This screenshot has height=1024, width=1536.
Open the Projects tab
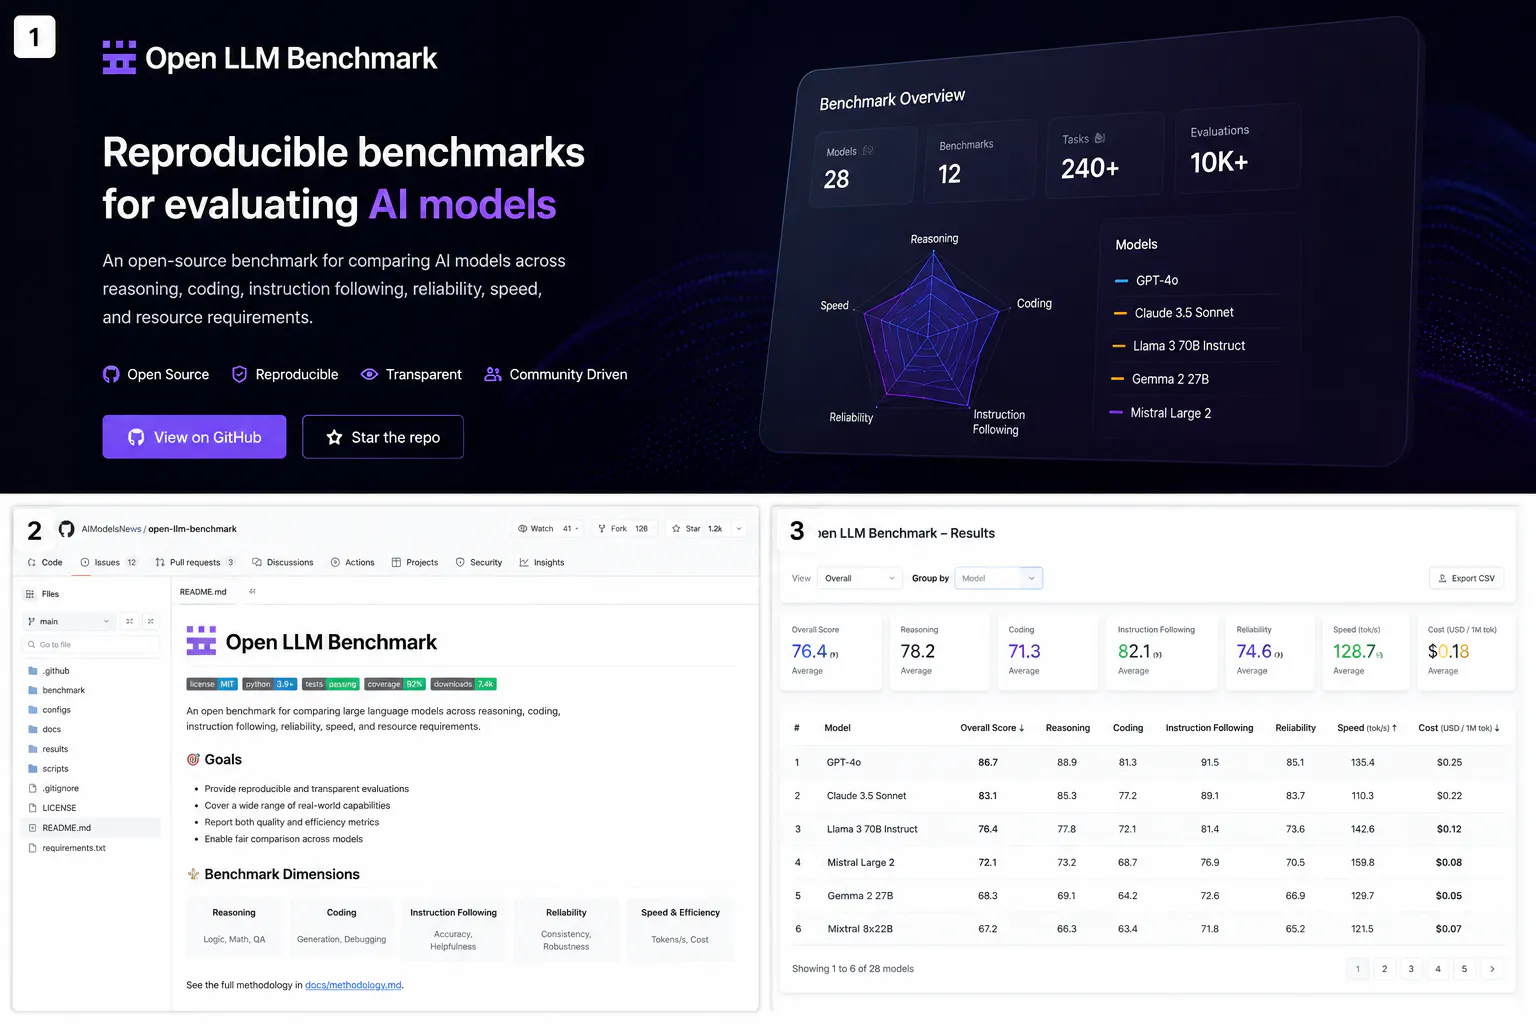[x=415, y=563]
